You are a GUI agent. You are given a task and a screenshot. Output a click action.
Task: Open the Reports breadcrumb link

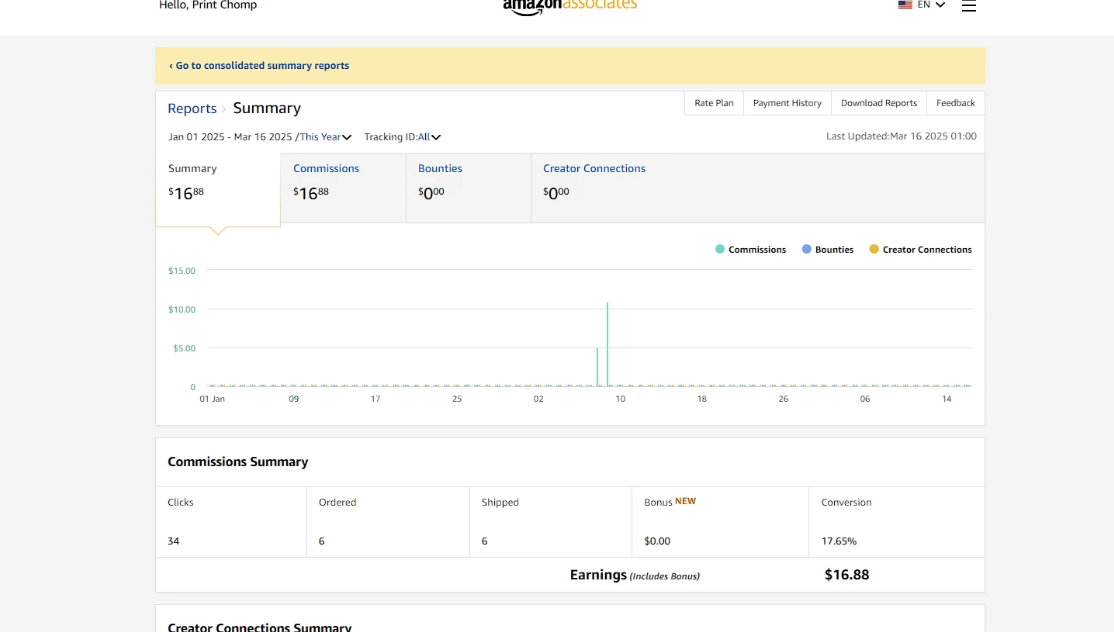(x=192, y=108)
